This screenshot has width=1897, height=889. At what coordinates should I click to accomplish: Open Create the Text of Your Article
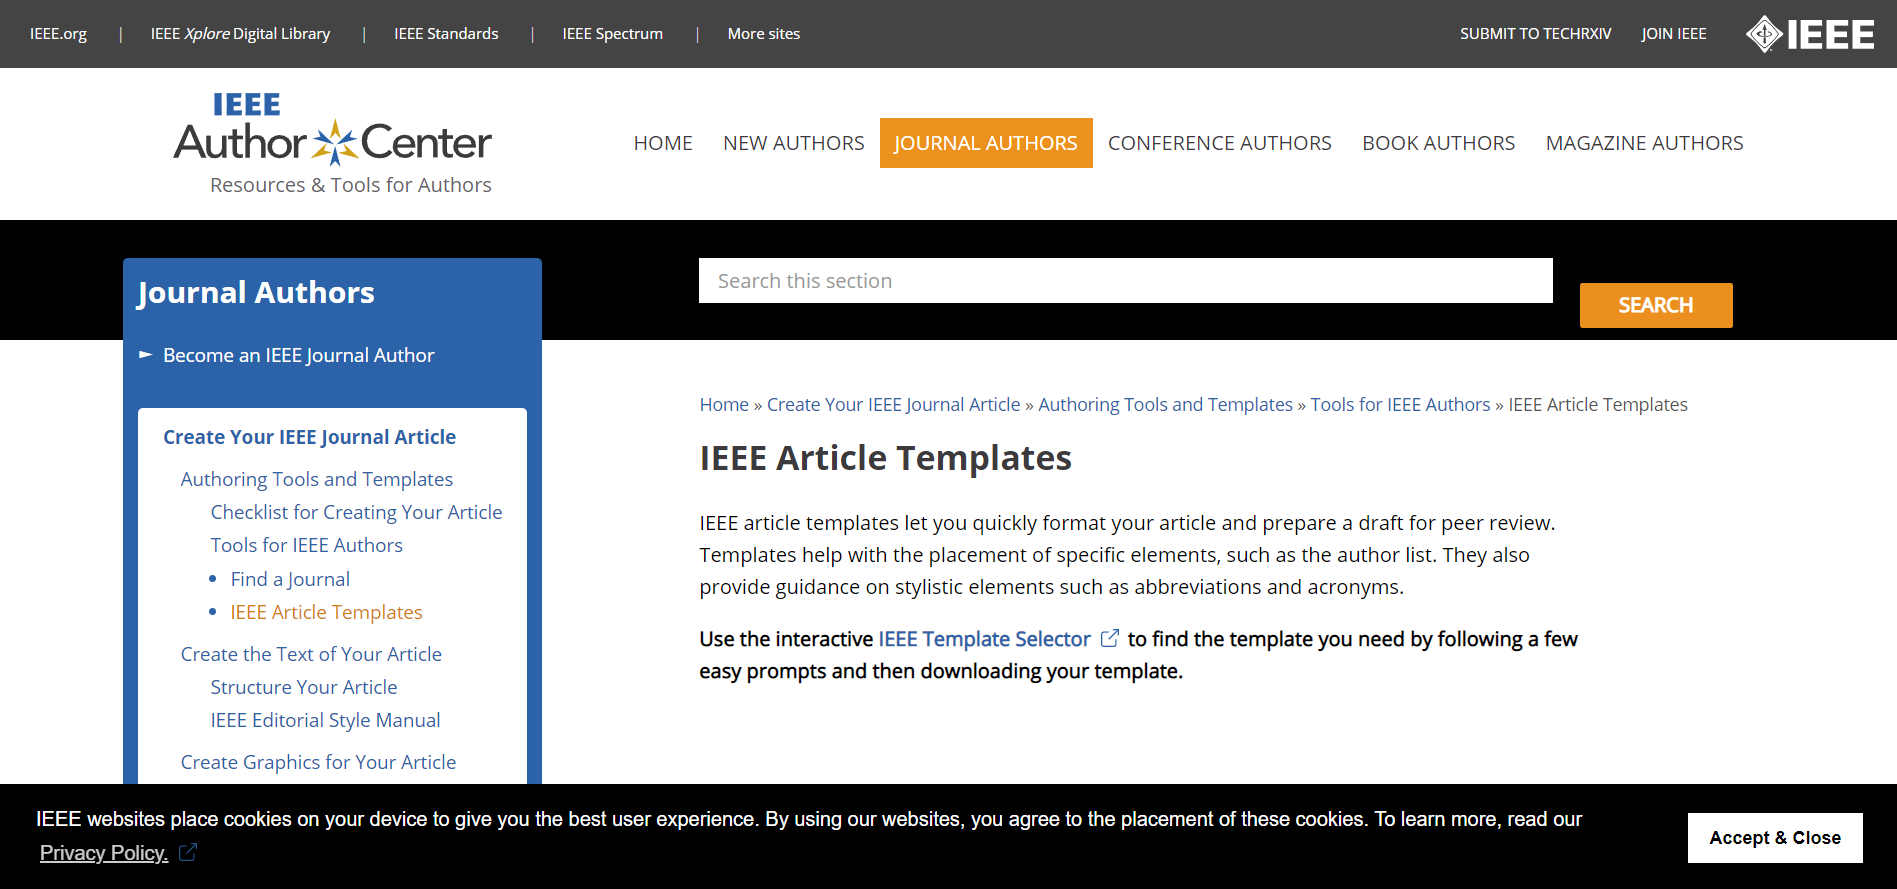[311, 654]
